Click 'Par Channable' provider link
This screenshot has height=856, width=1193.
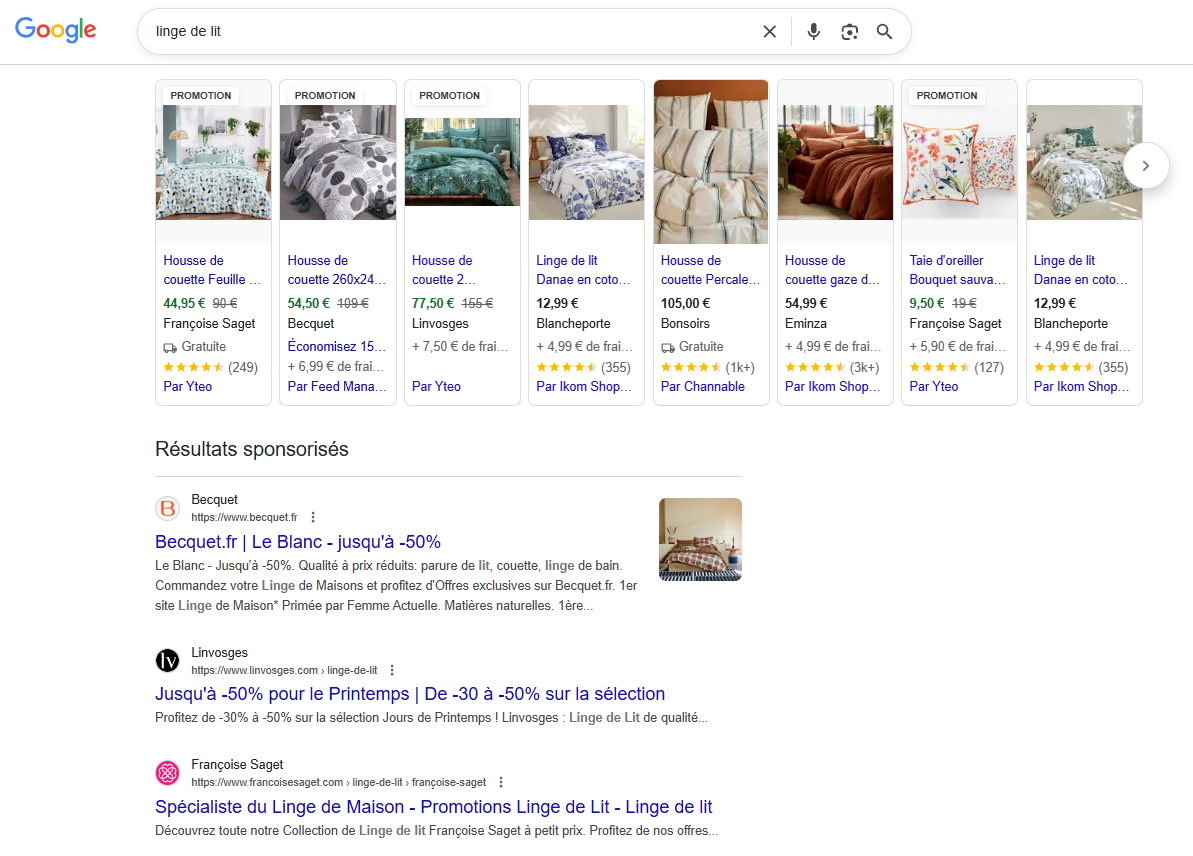click(x=702, y=387)
